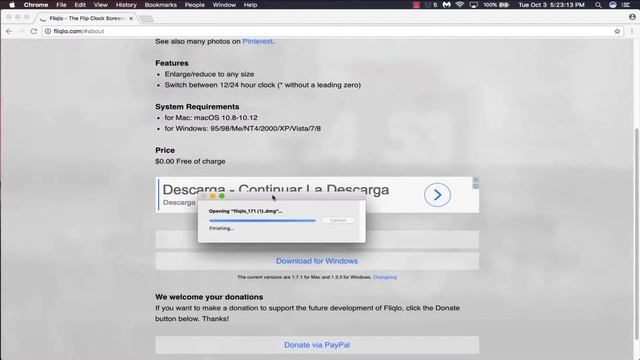Image resolution: width=640 pixels, height=360 pixels.
Task: Click 'We welcome your donations' heading
Action: click(209, 297)
